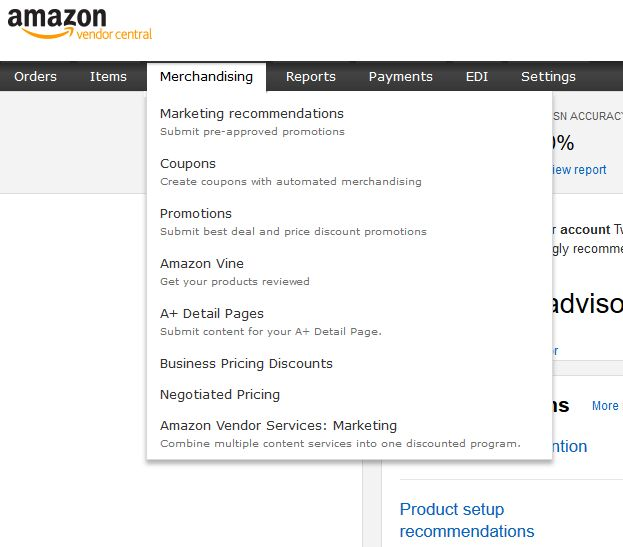Expand the Reports menu
This screenshot has width=623, height=547.
coord(311,76)
